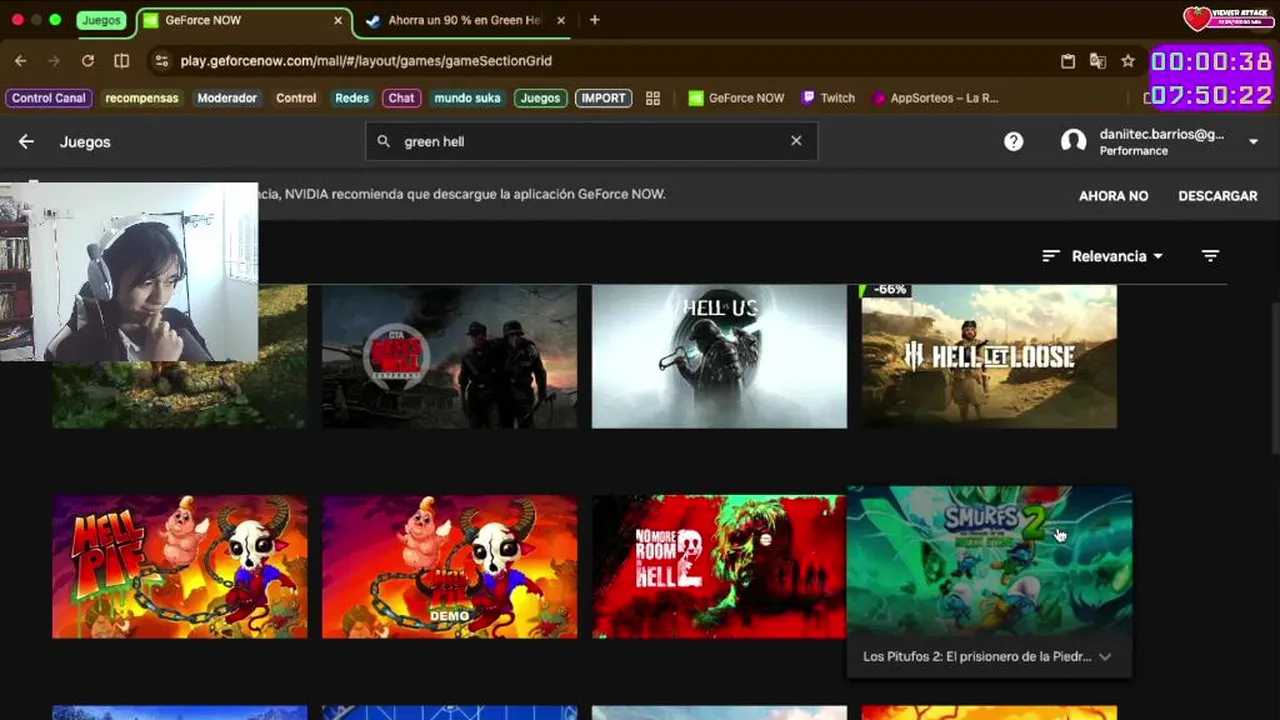Clear the green hell search text

point(796,141)
